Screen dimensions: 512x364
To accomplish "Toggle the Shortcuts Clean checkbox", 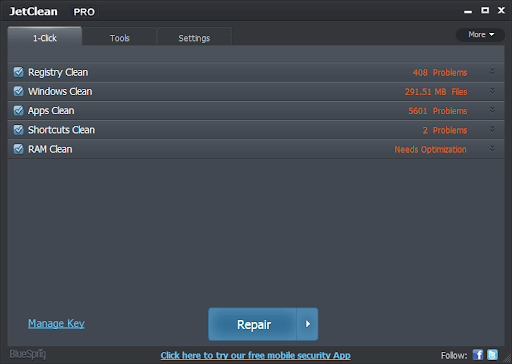I will pyautogui.click(x=19, y=129).
